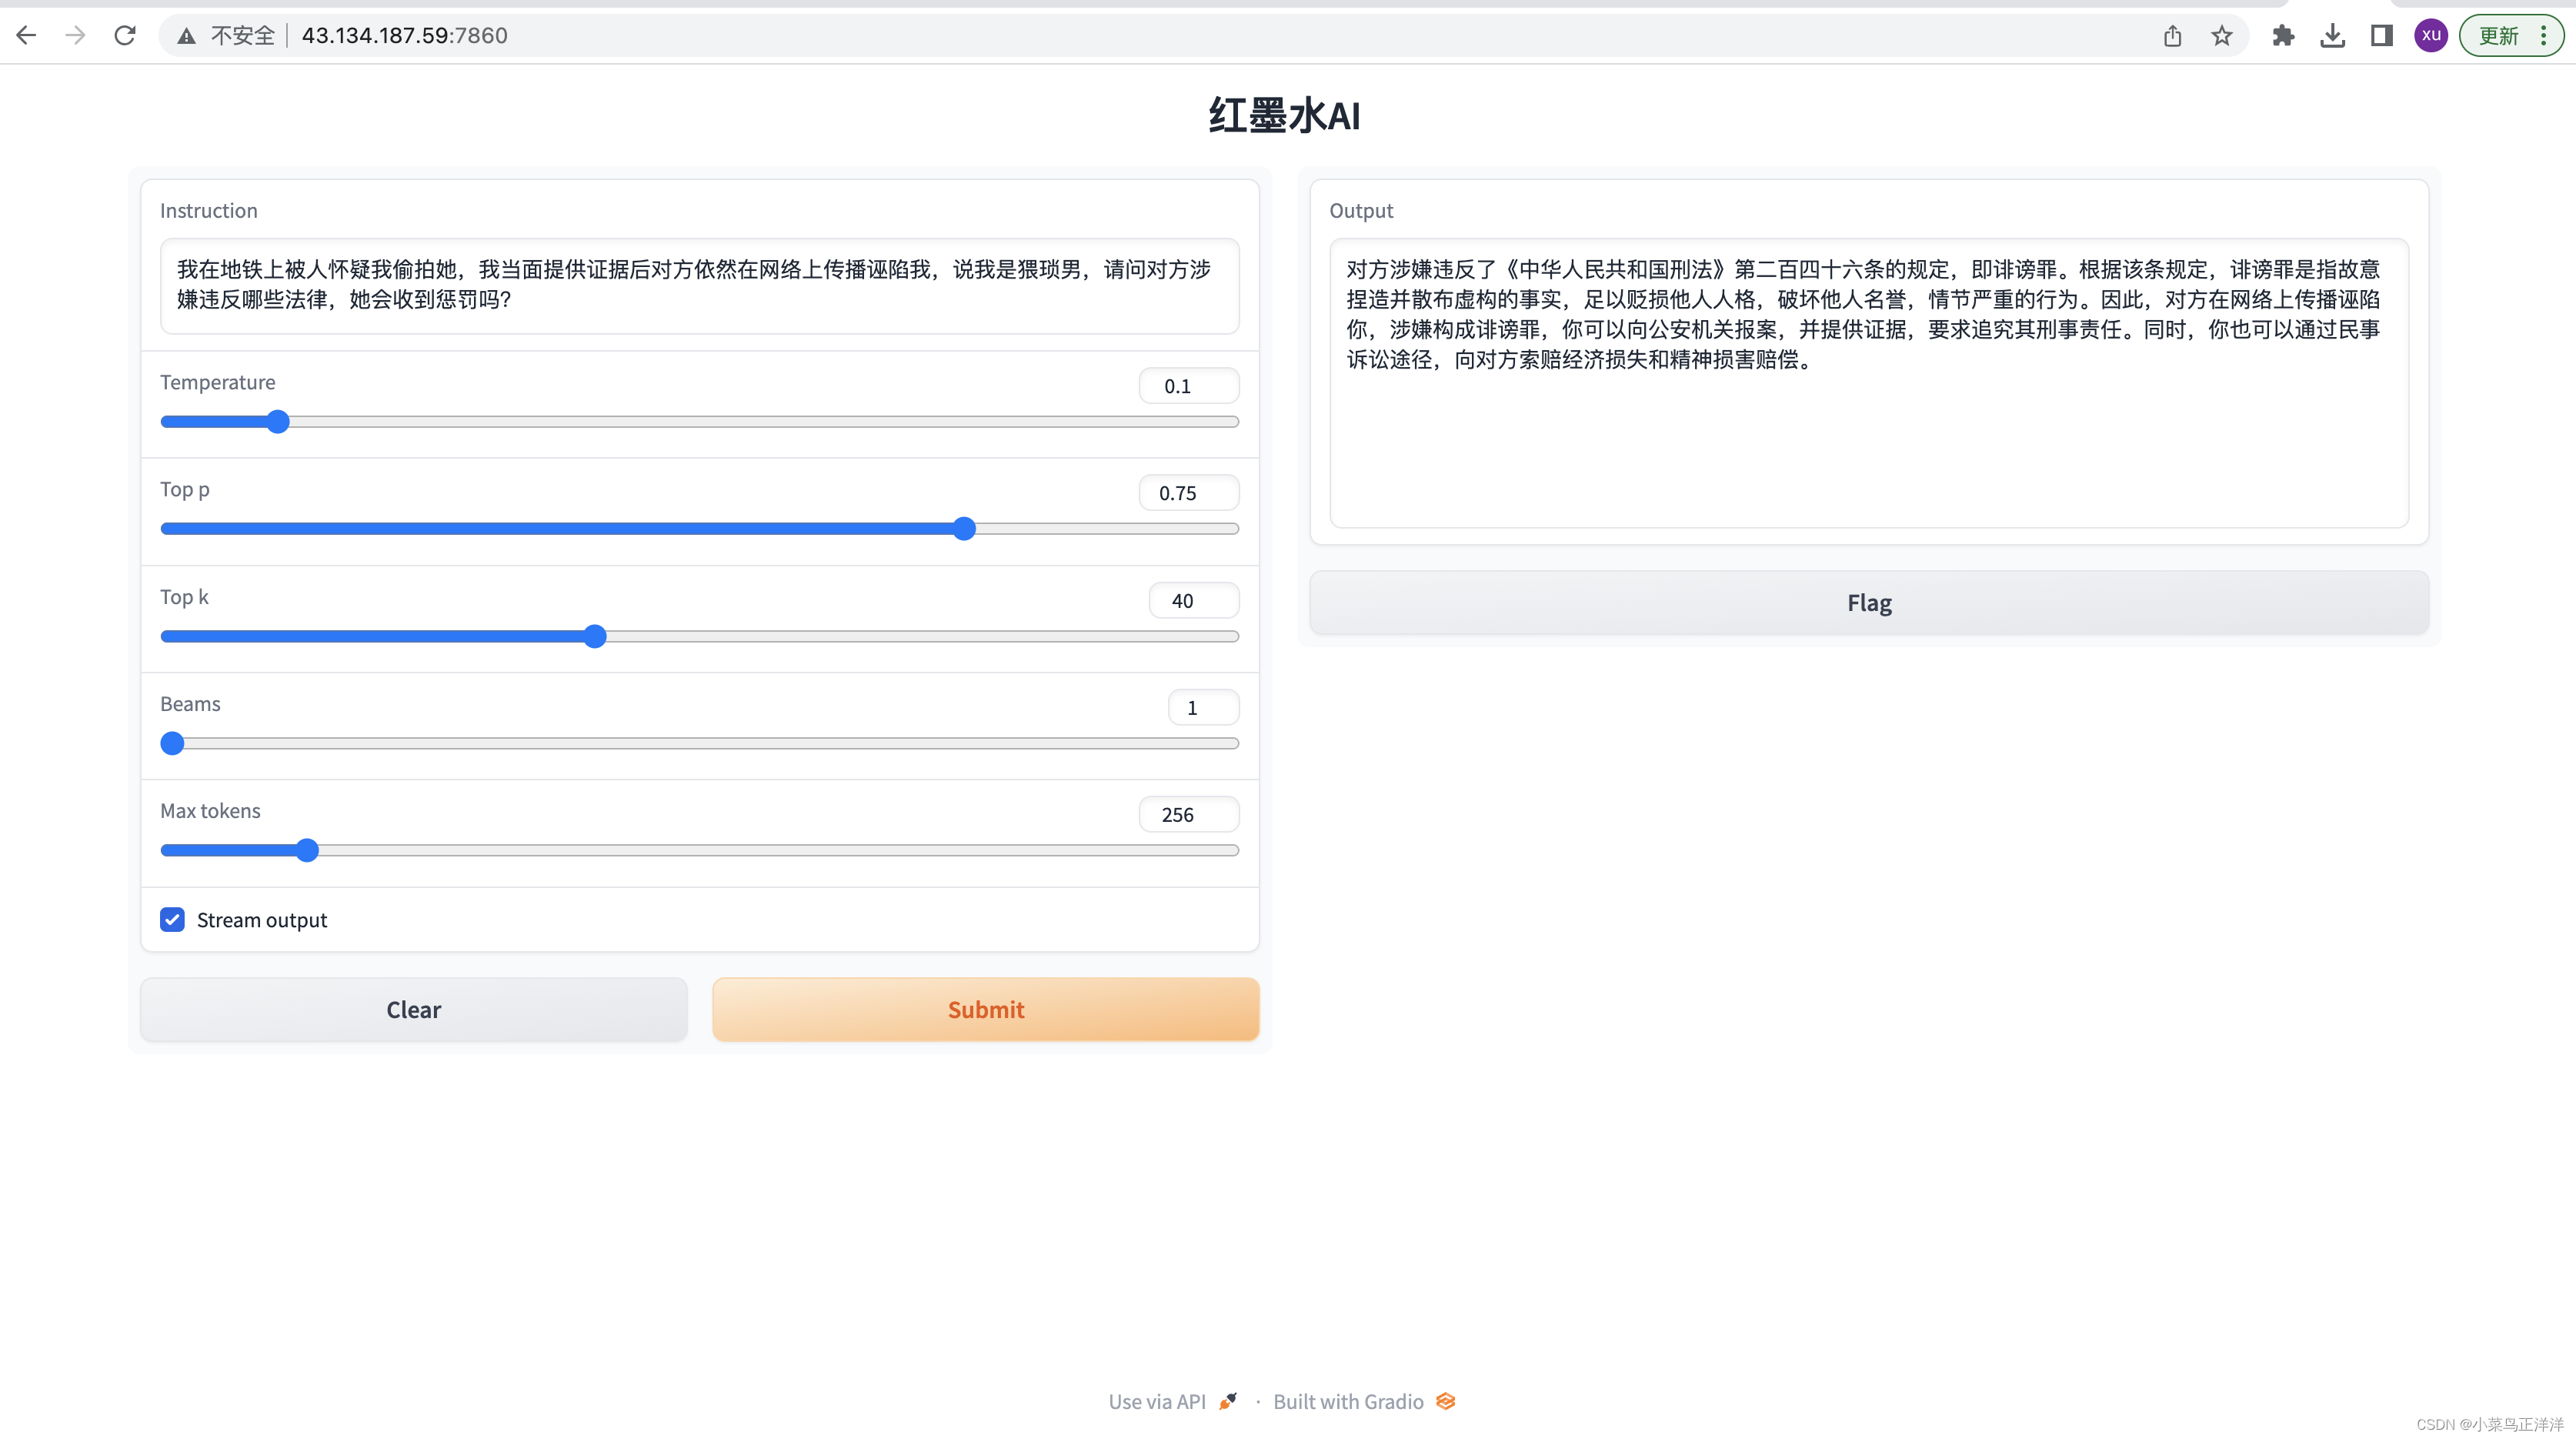Screen dimensions: 2576x1439
Task: Focus the Instruction text box
Action: coord(699,286)
